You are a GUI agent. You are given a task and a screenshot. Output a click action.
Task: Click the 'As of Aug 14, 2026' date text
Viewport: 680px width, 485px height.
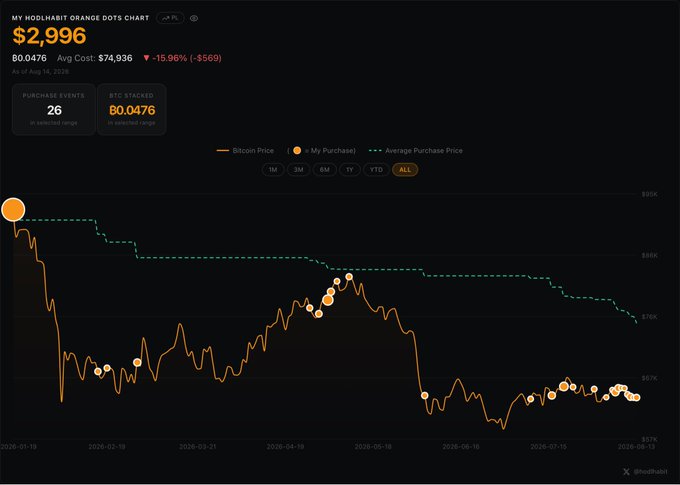(x=40, y=72)
